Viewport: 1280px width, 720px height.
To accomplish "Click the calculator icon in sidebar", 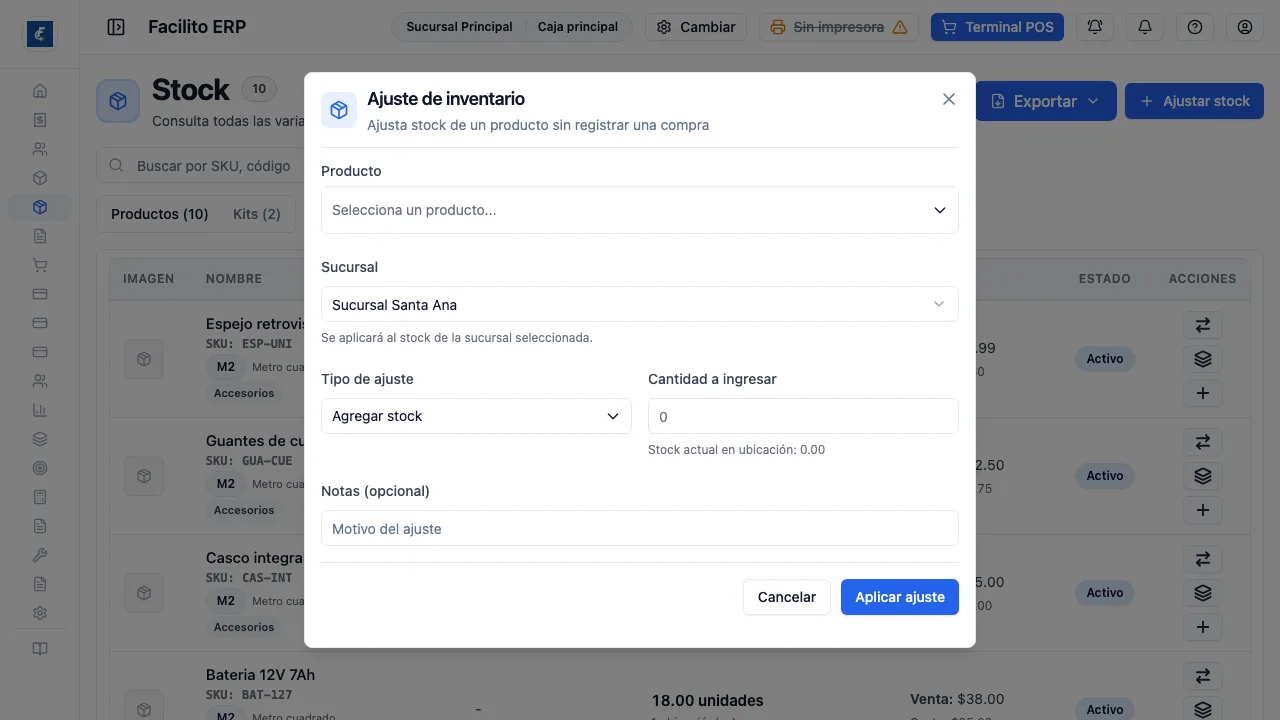I will click(40, 497).
